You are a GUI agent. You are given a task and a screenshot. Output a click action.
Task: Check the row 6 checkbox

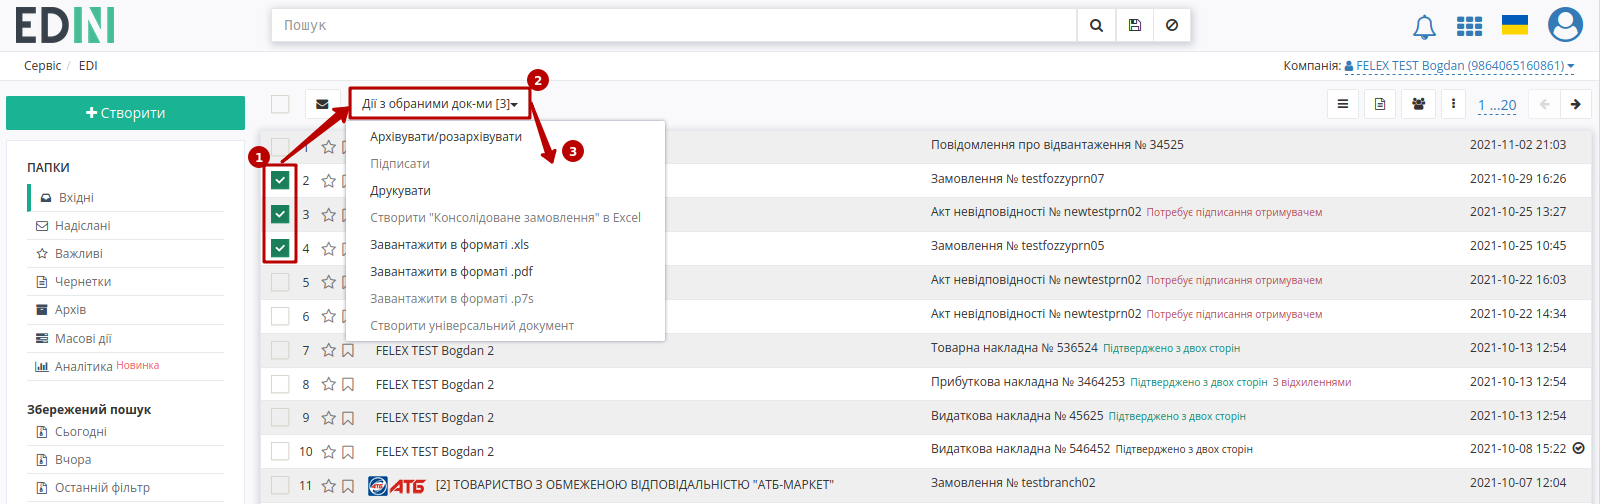pyautogui.click(x=280, y=316)
